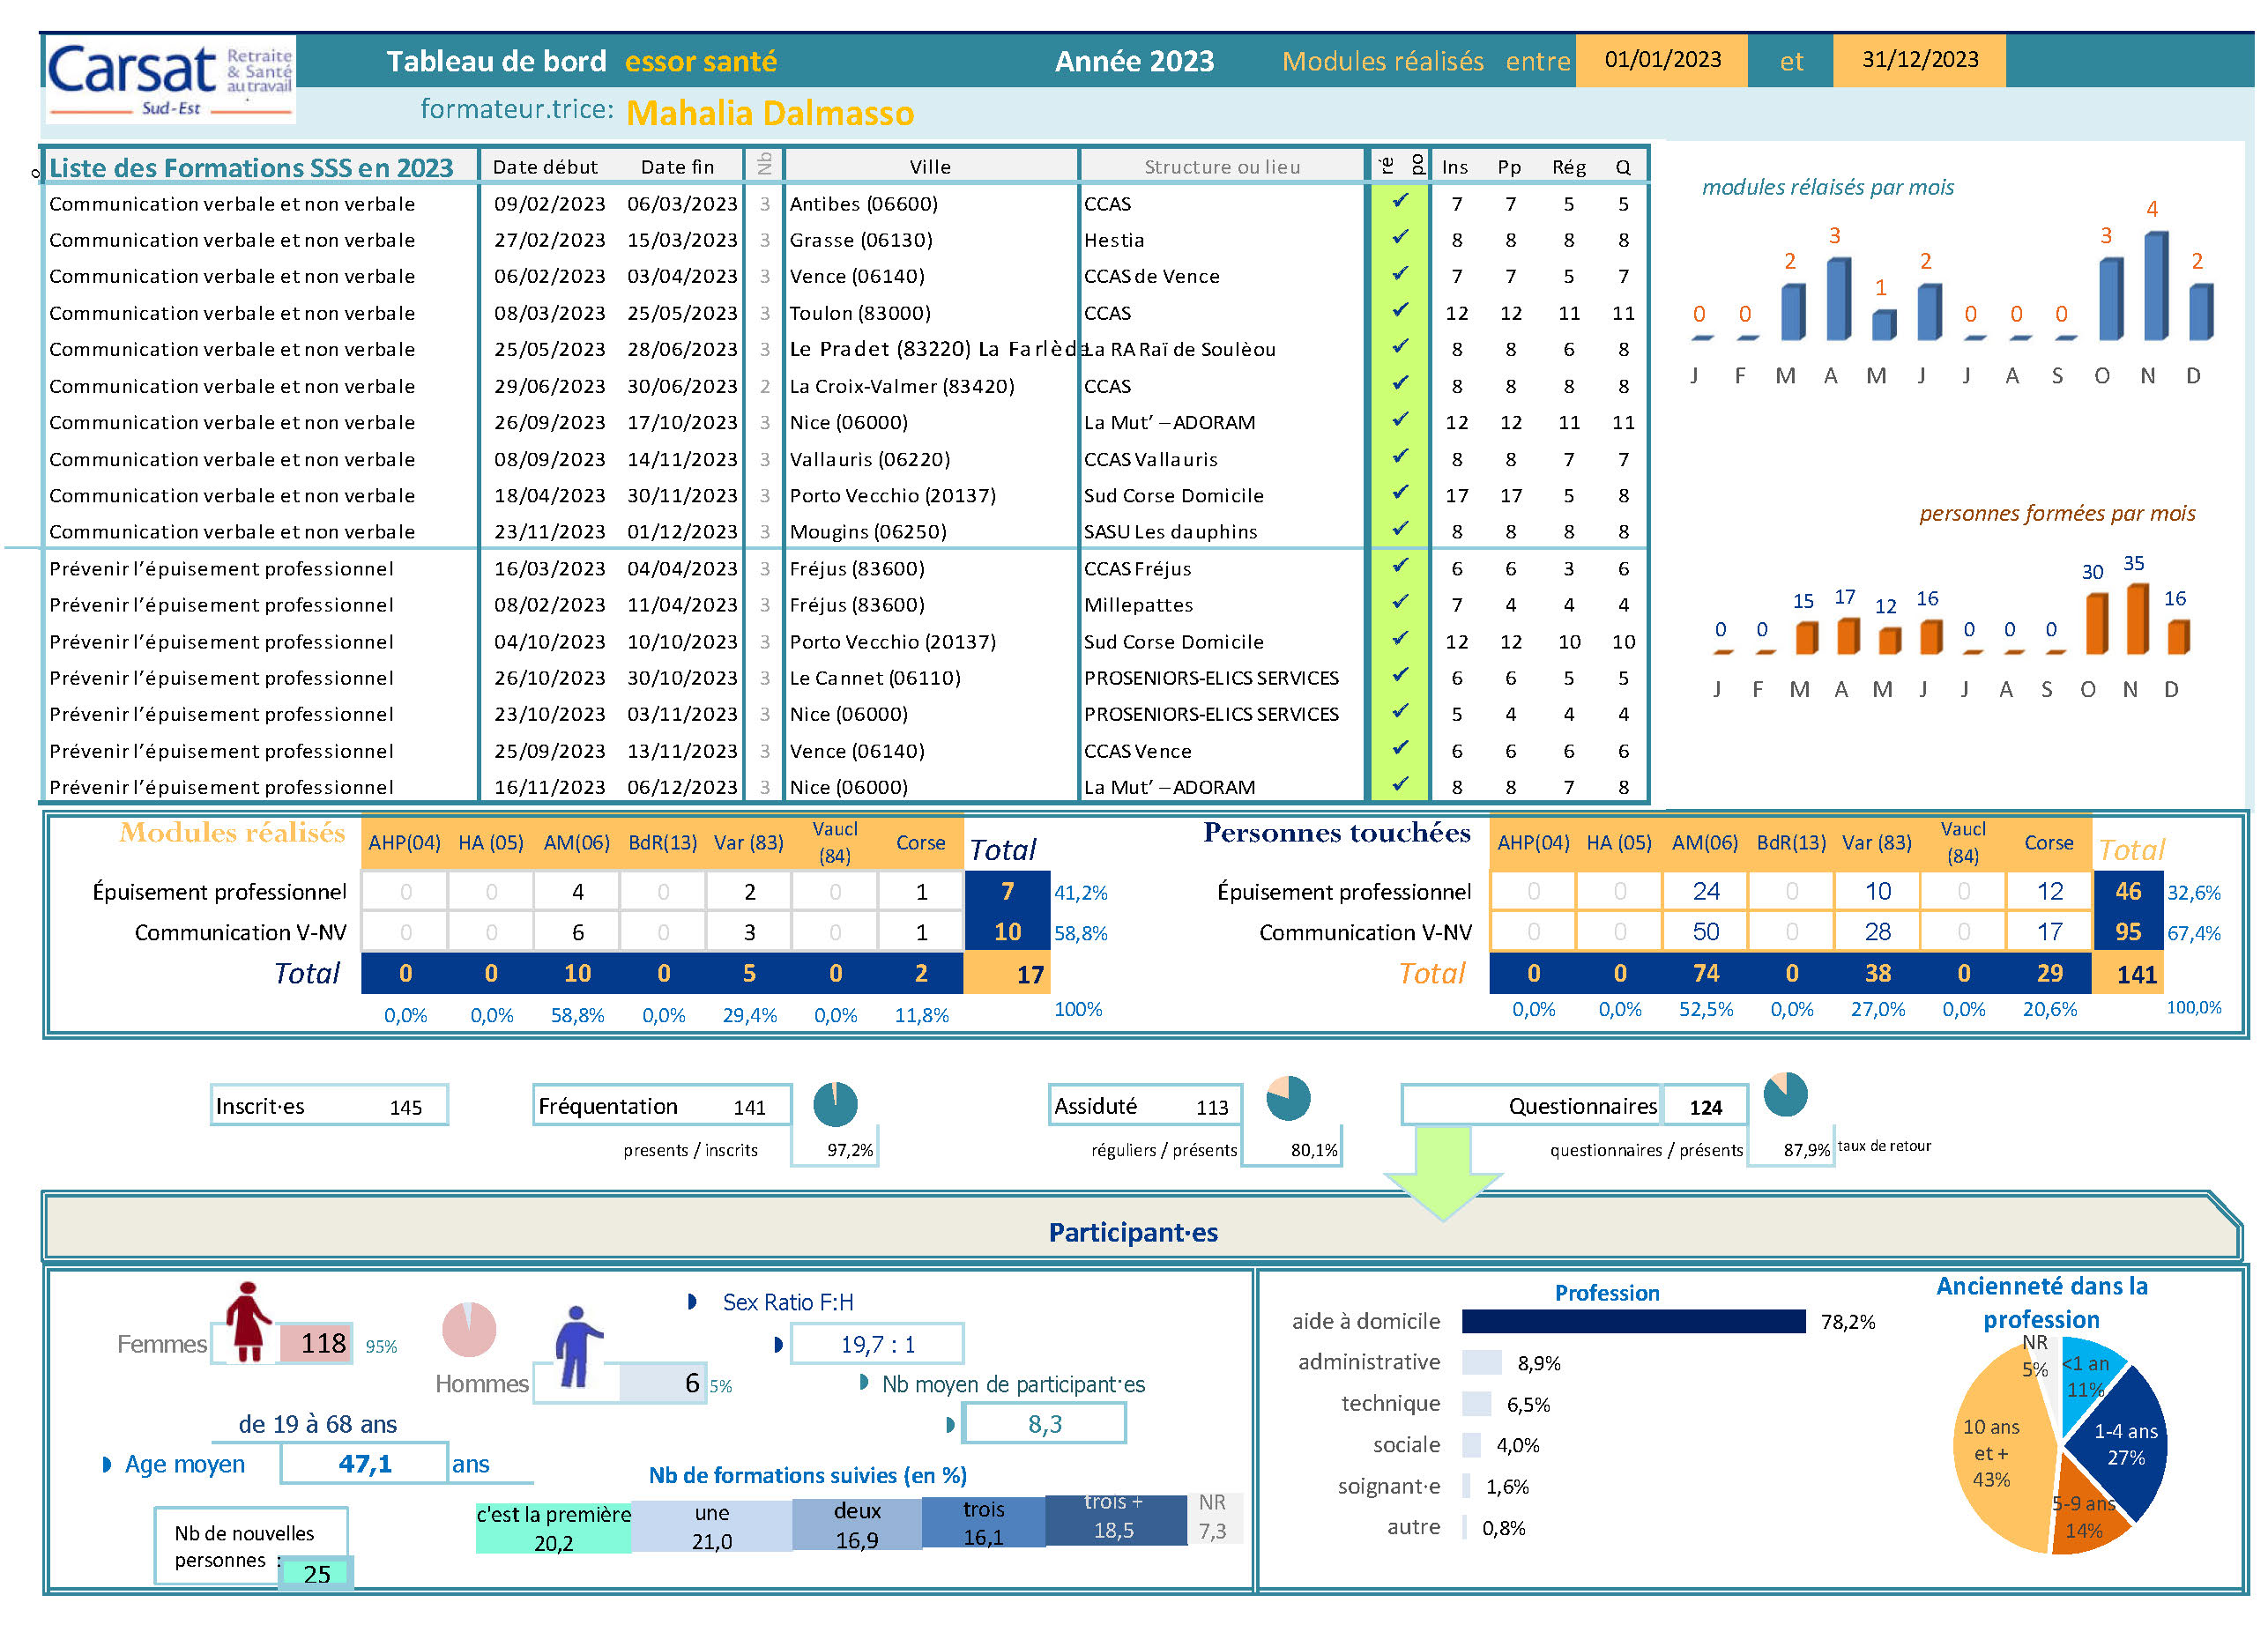Click date 16/11/2023 in last row
The image size is (2268, 1632).
(x=549, y=787)
